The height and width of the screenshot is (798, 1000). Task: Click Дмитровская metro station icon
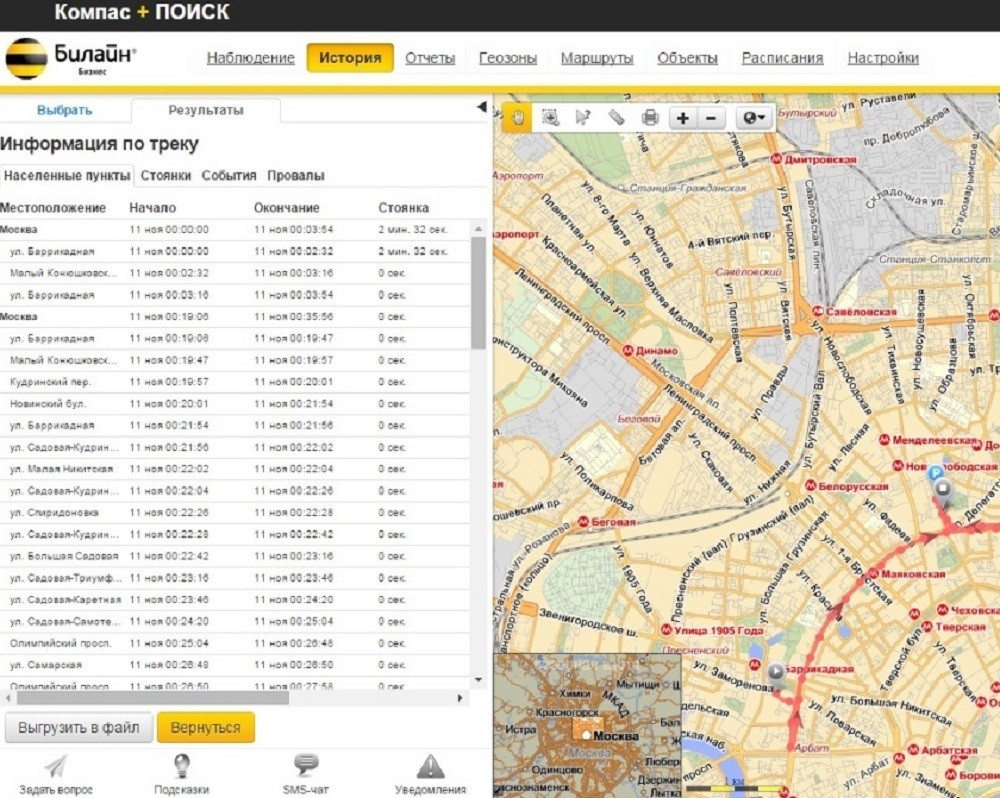(777, 159)
